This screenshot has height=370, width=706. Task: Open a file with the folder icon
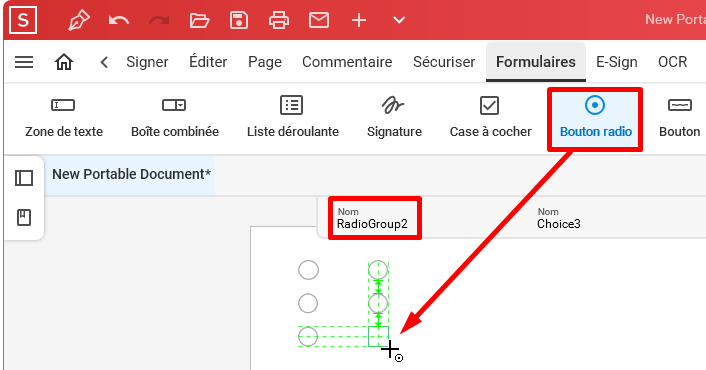[x=199, y=20]
